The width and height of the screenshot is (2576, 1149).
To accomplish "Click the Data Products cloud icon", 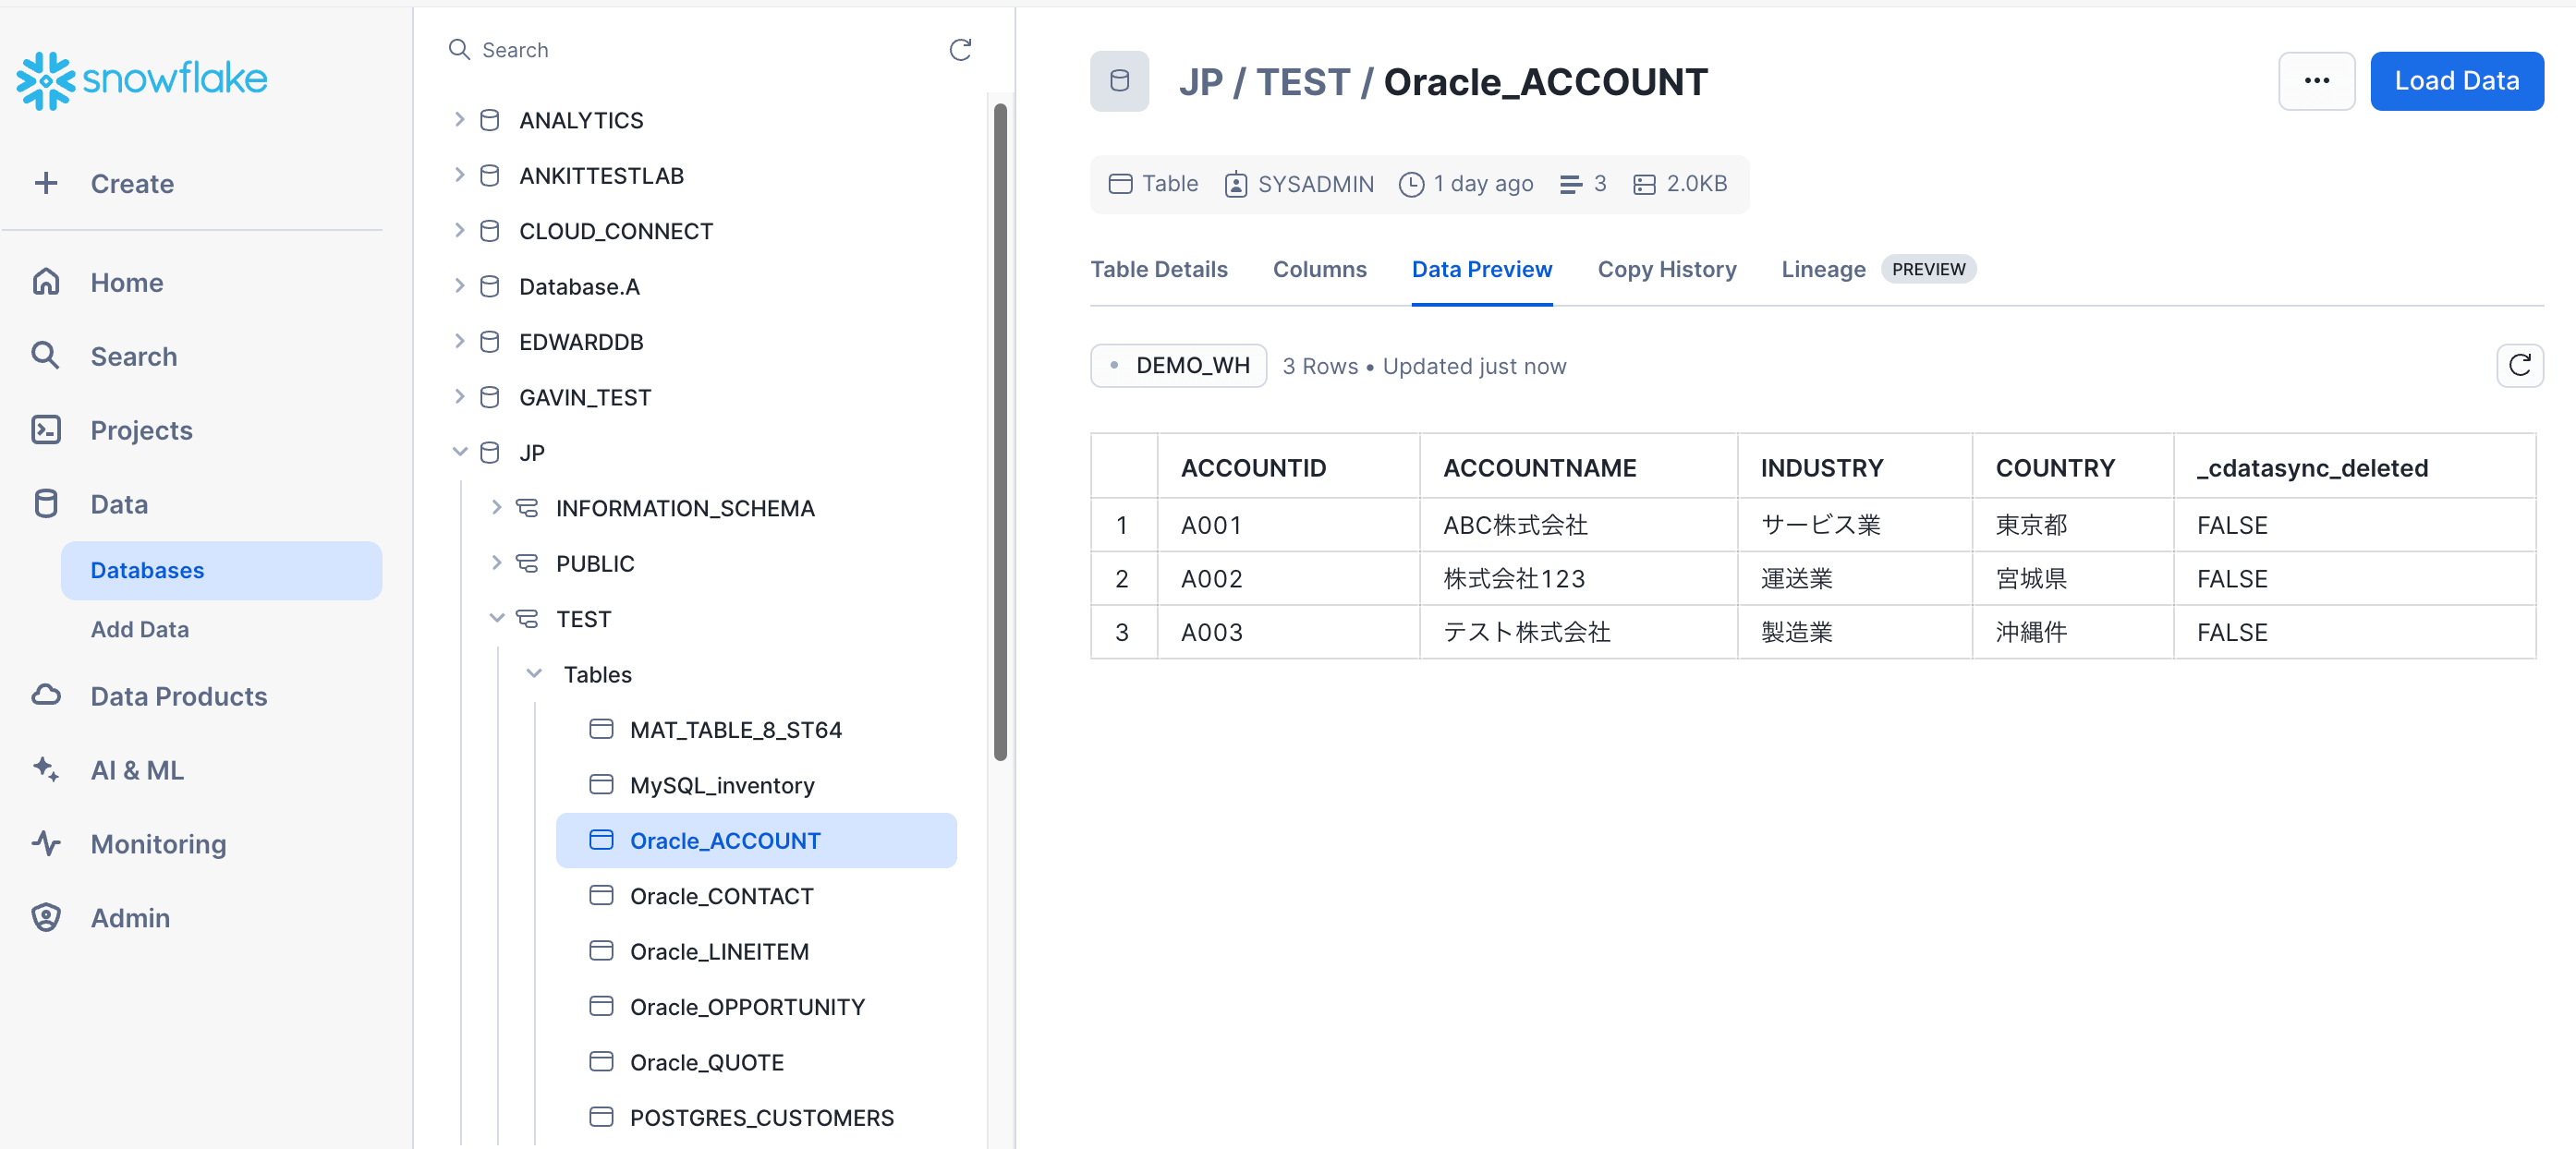I will tap(46, 695).
